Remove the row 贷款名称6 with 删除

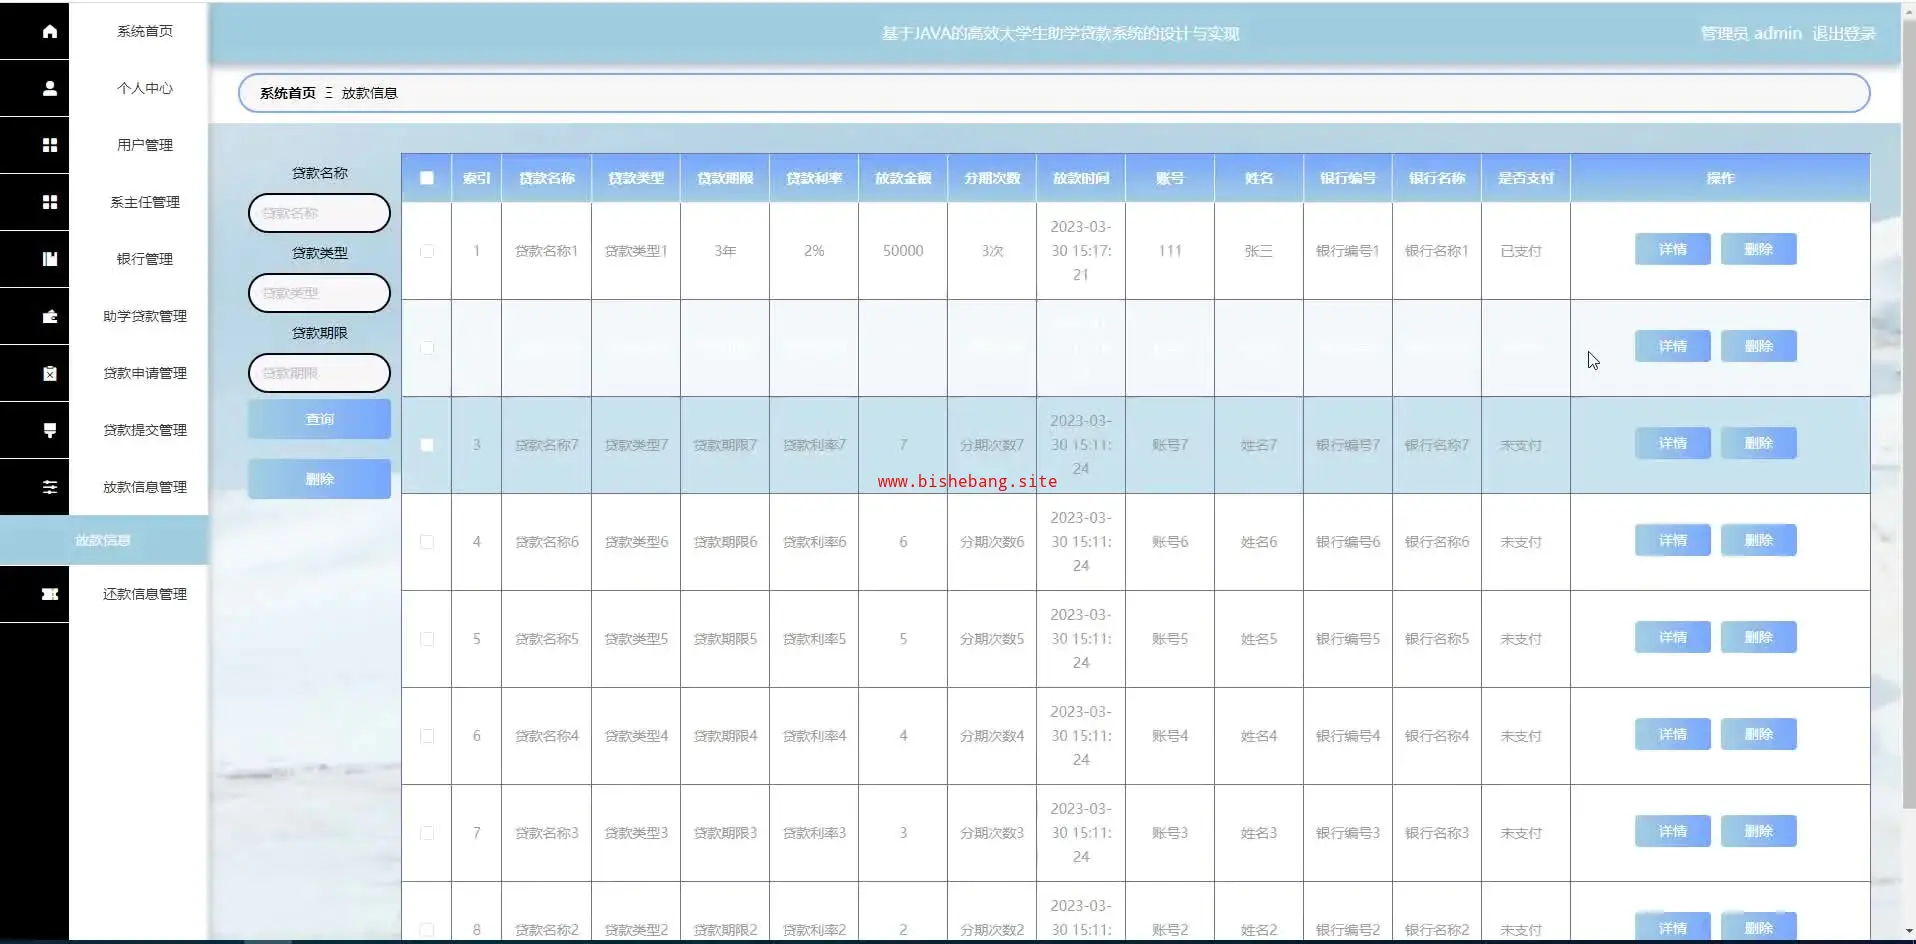click(1758, 540)
